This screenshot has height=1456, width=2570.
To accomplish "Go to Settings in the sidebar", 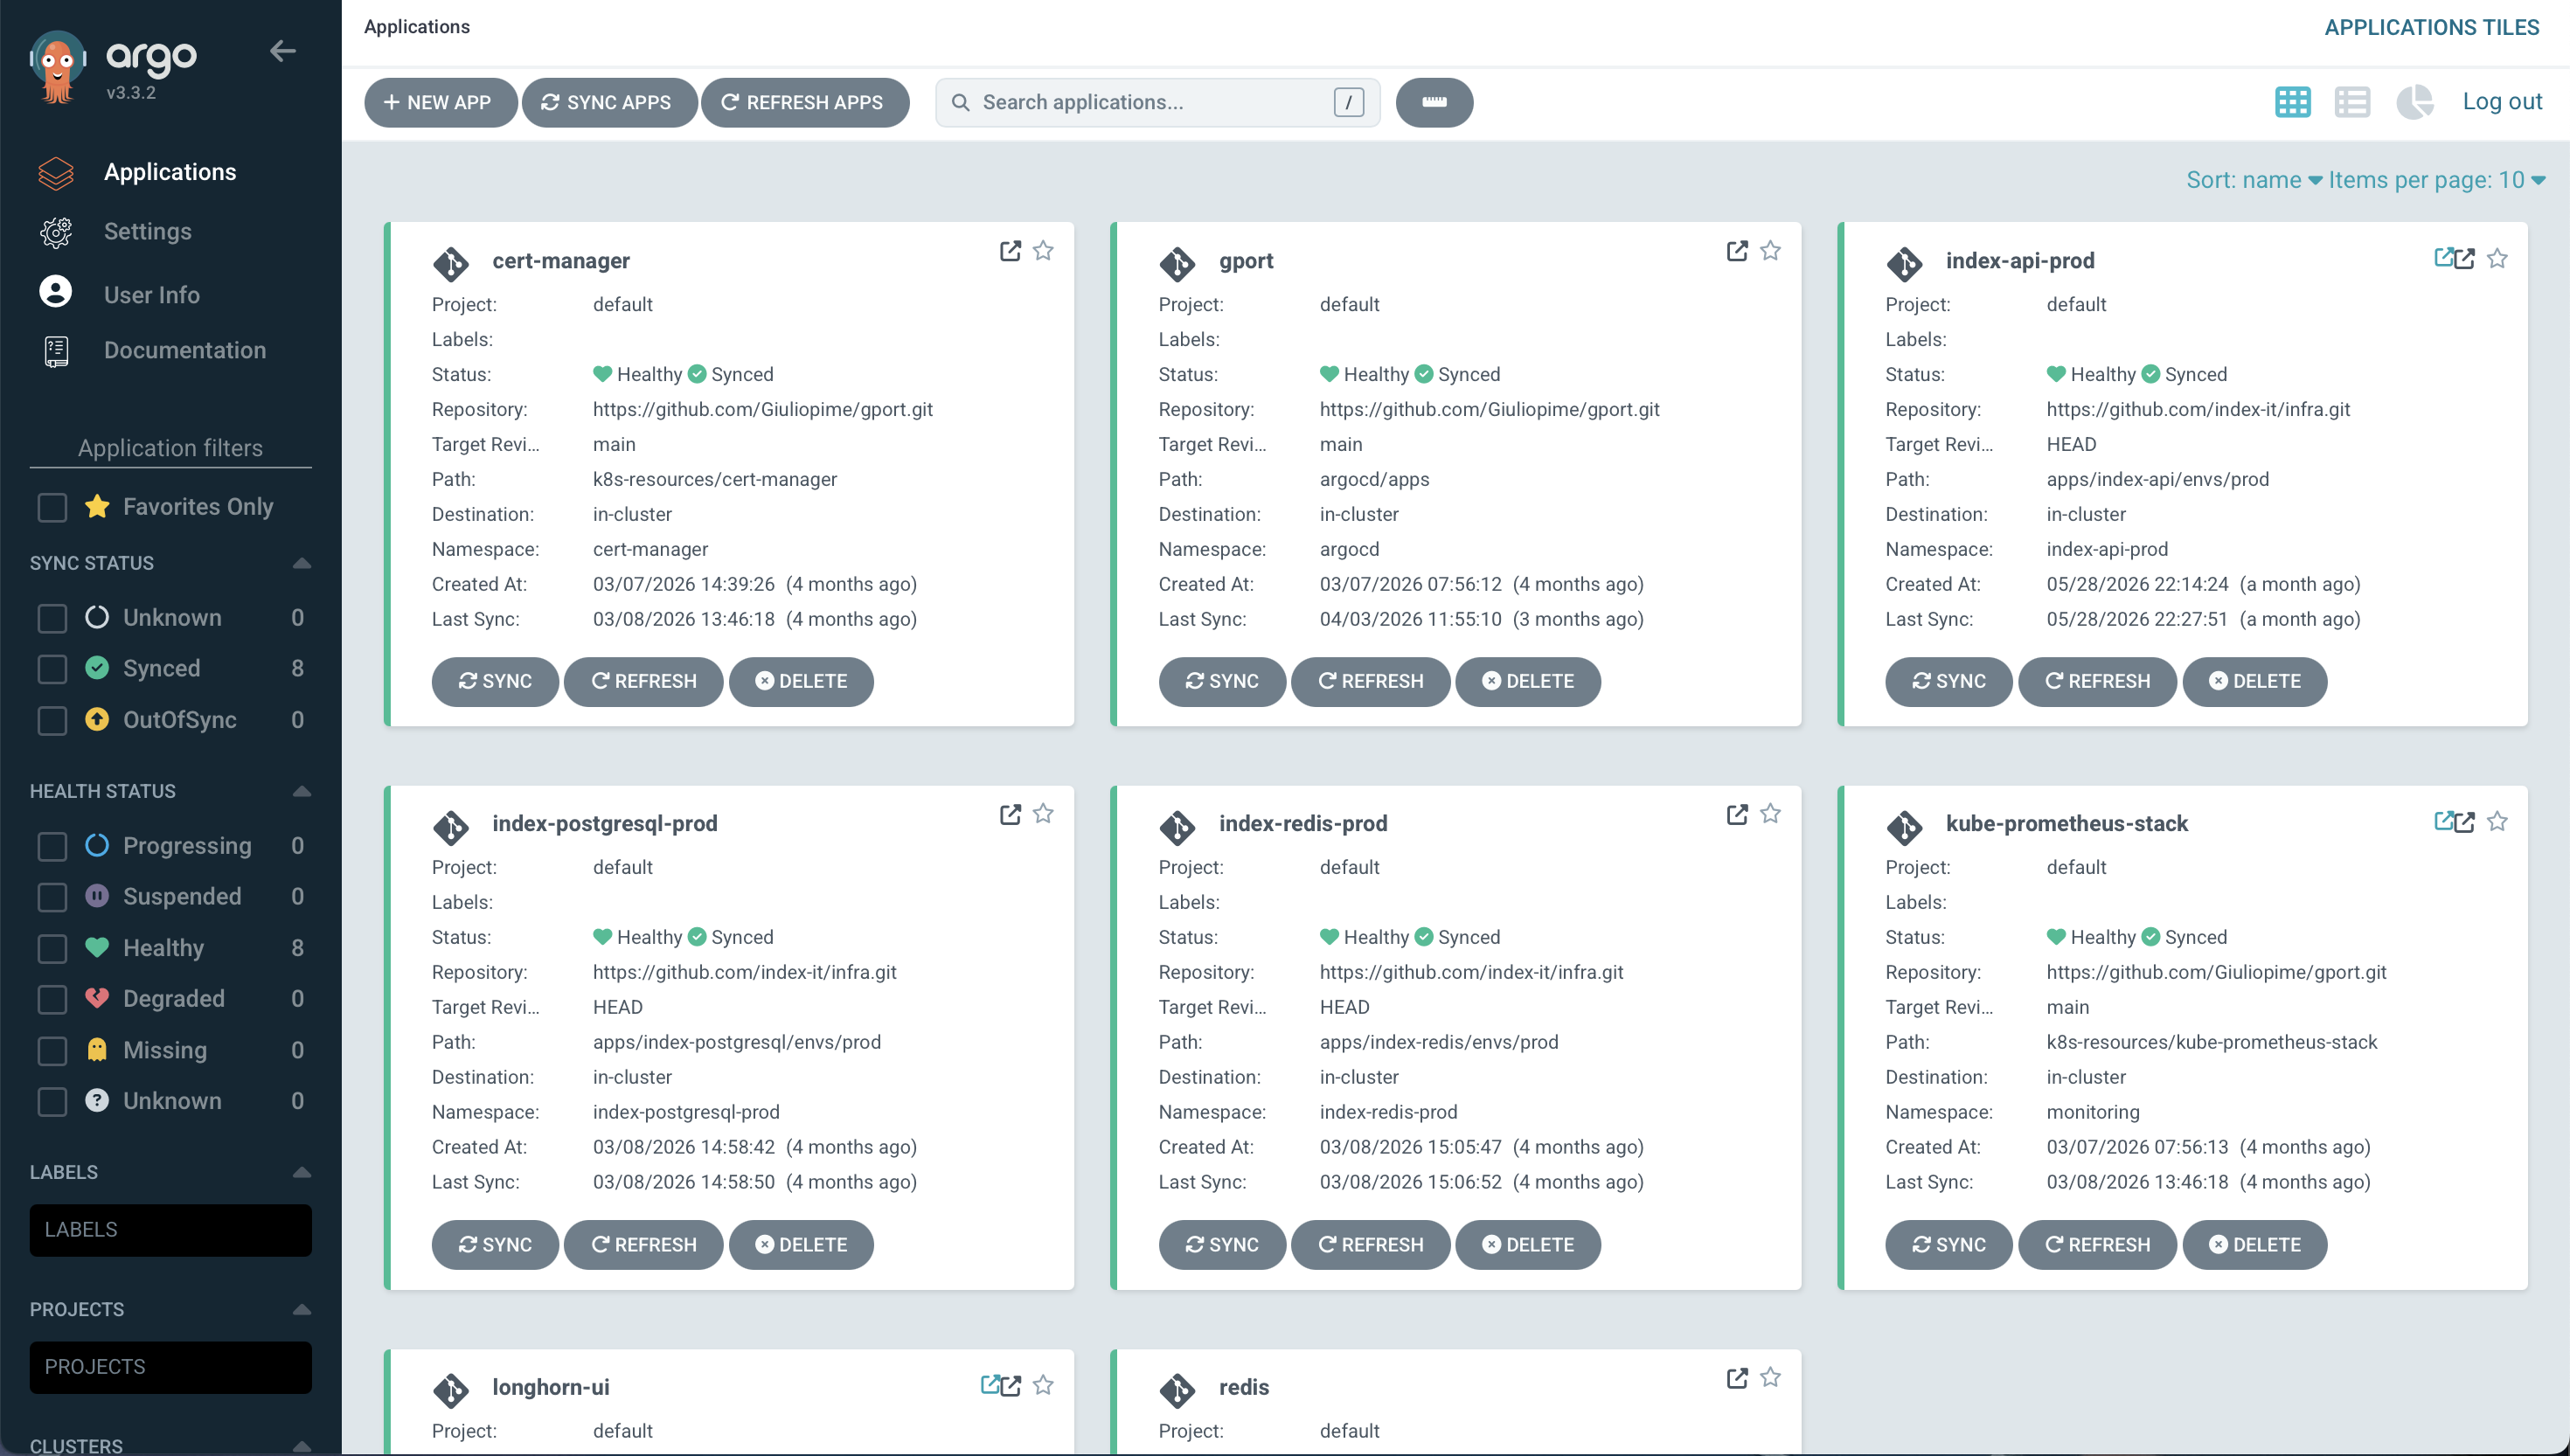I will point(148,232).
